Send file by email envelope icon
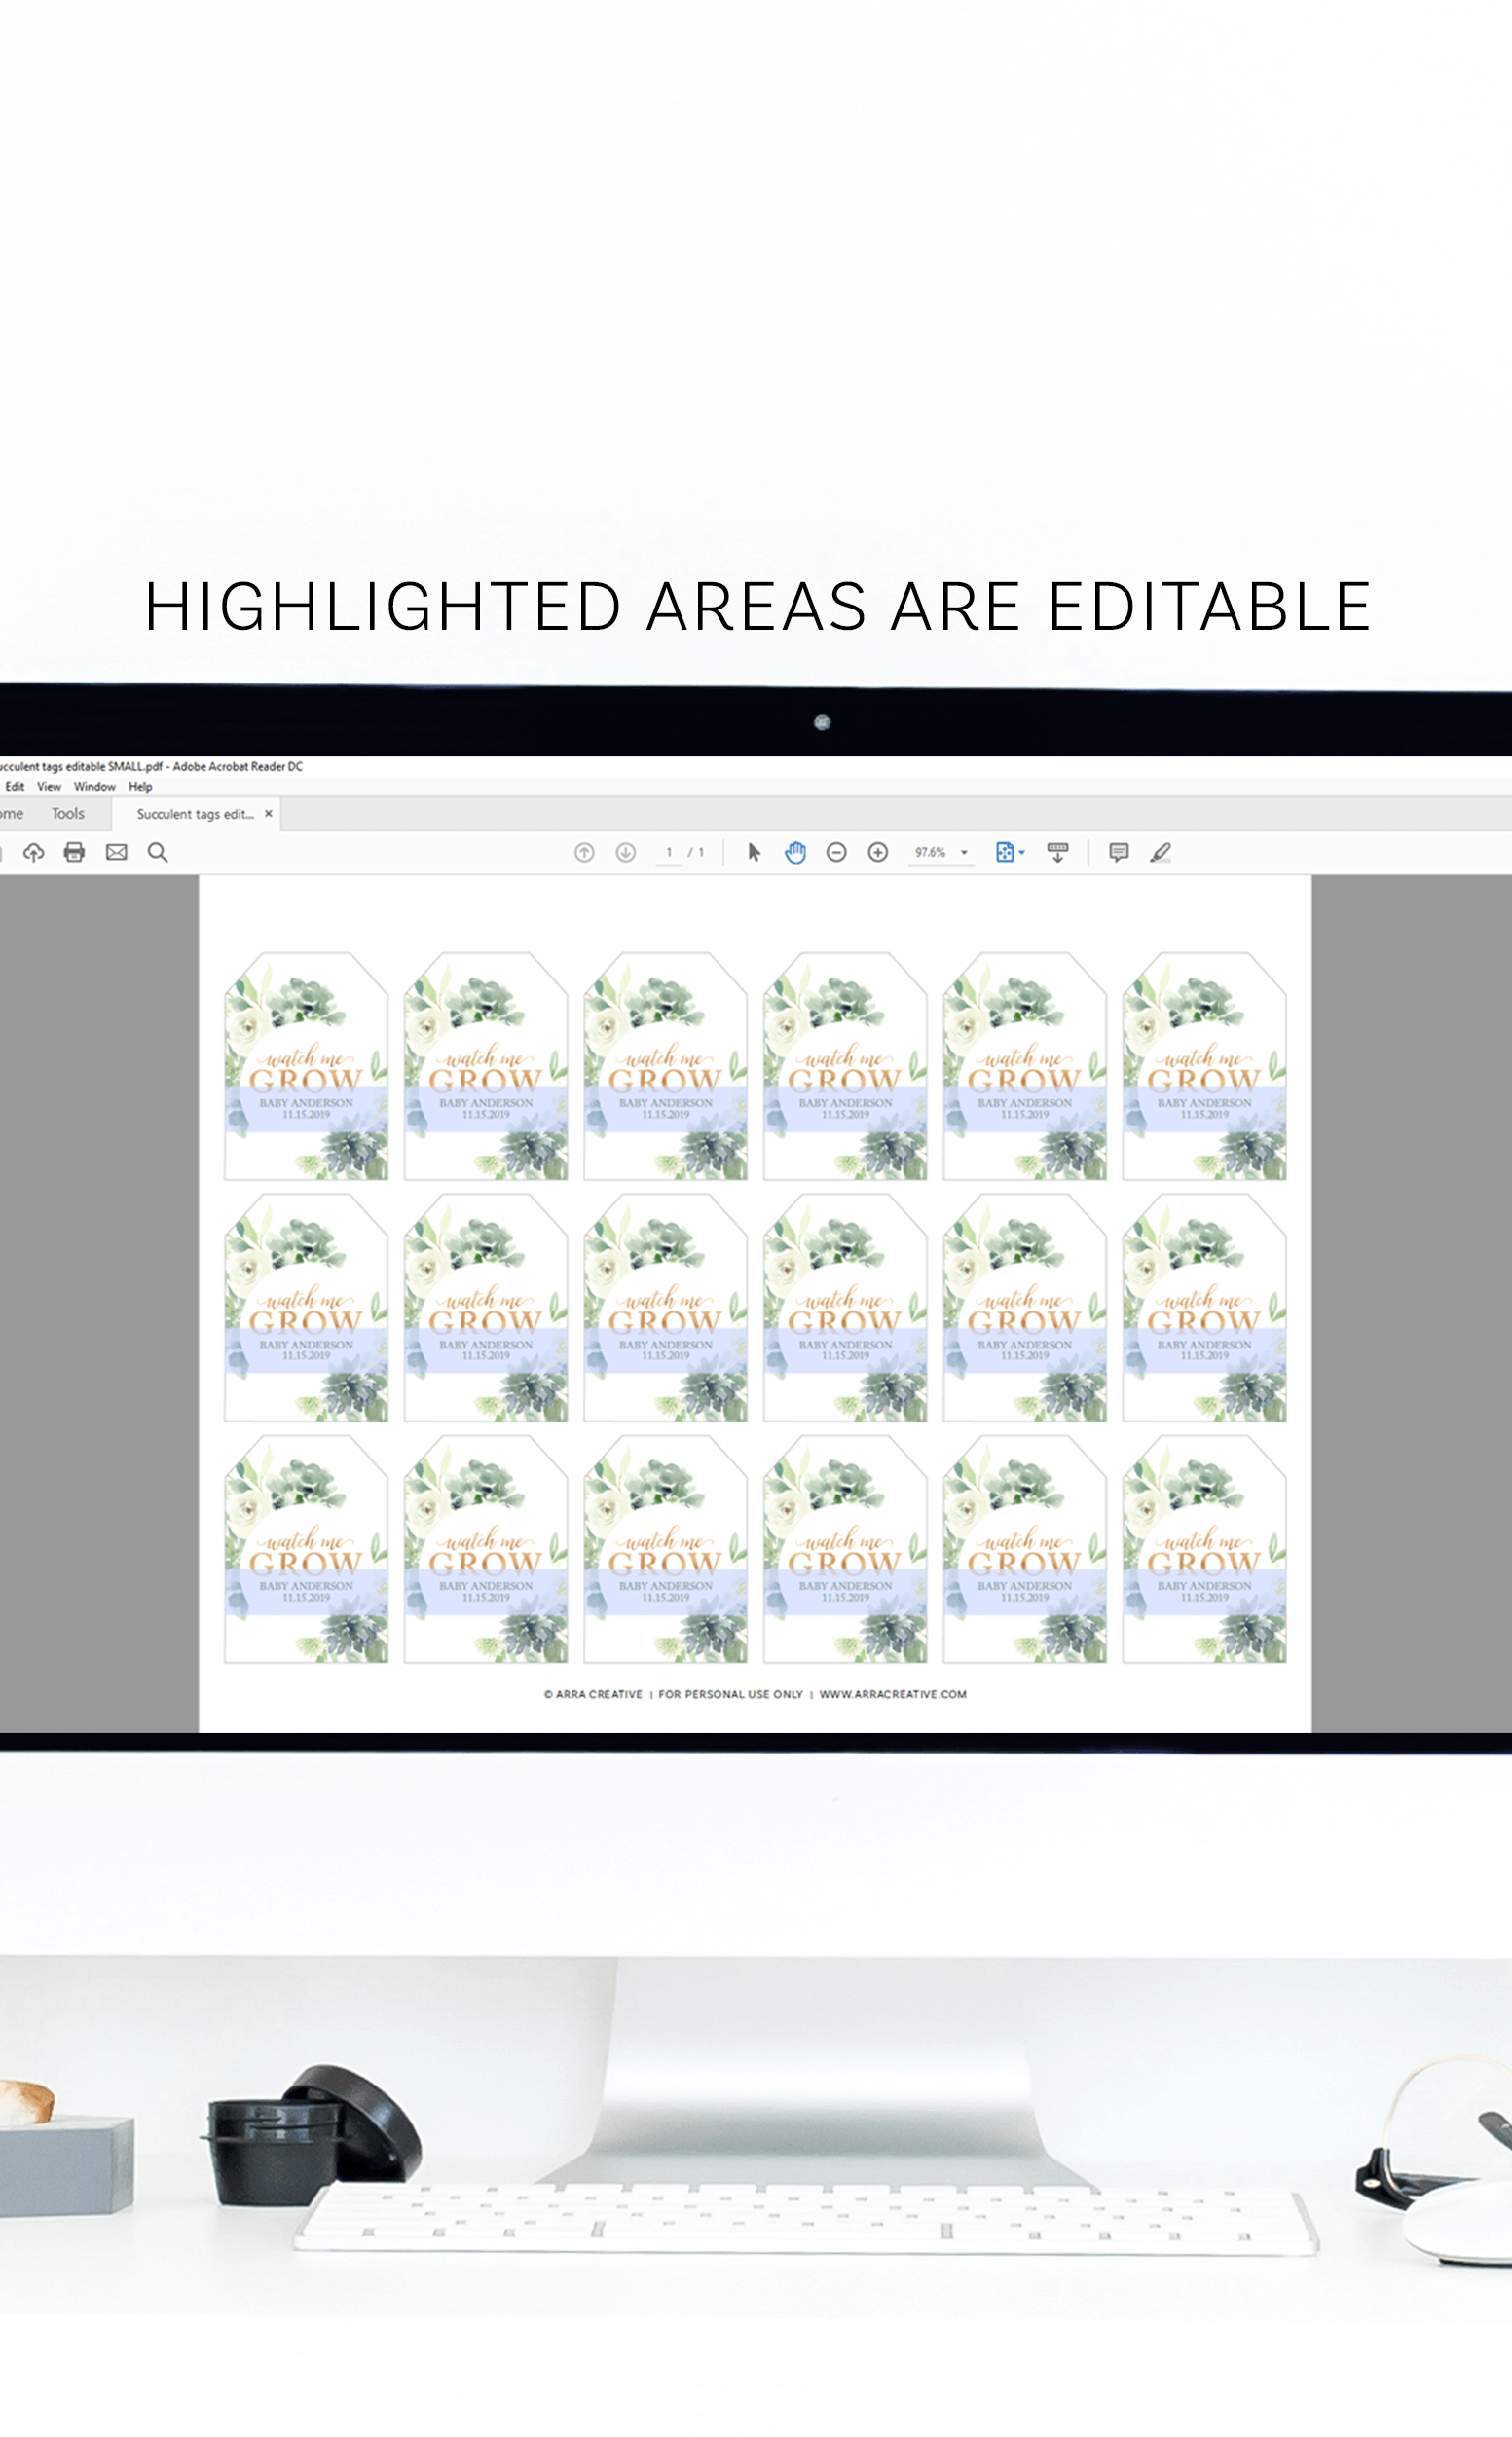This screenshot has height=2437, width=1512. coord(116,852)
